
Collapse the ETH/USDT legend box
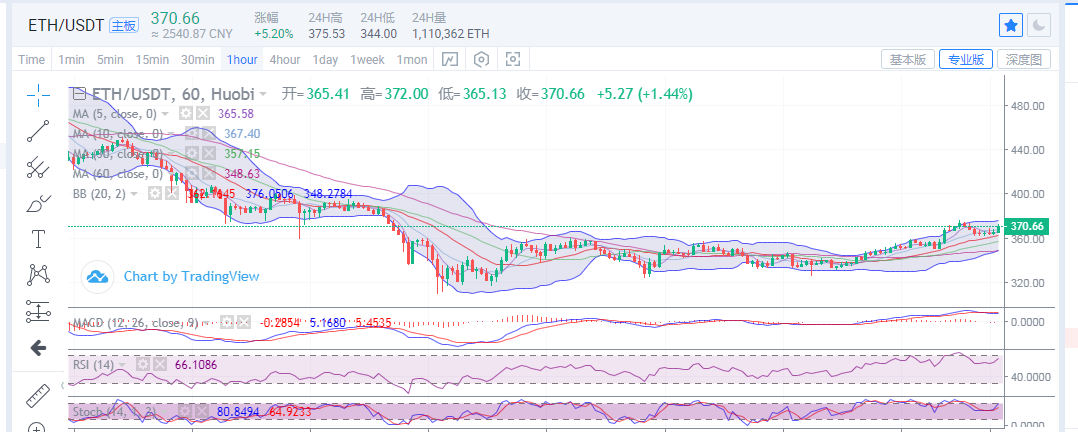[x=79, y=94]
